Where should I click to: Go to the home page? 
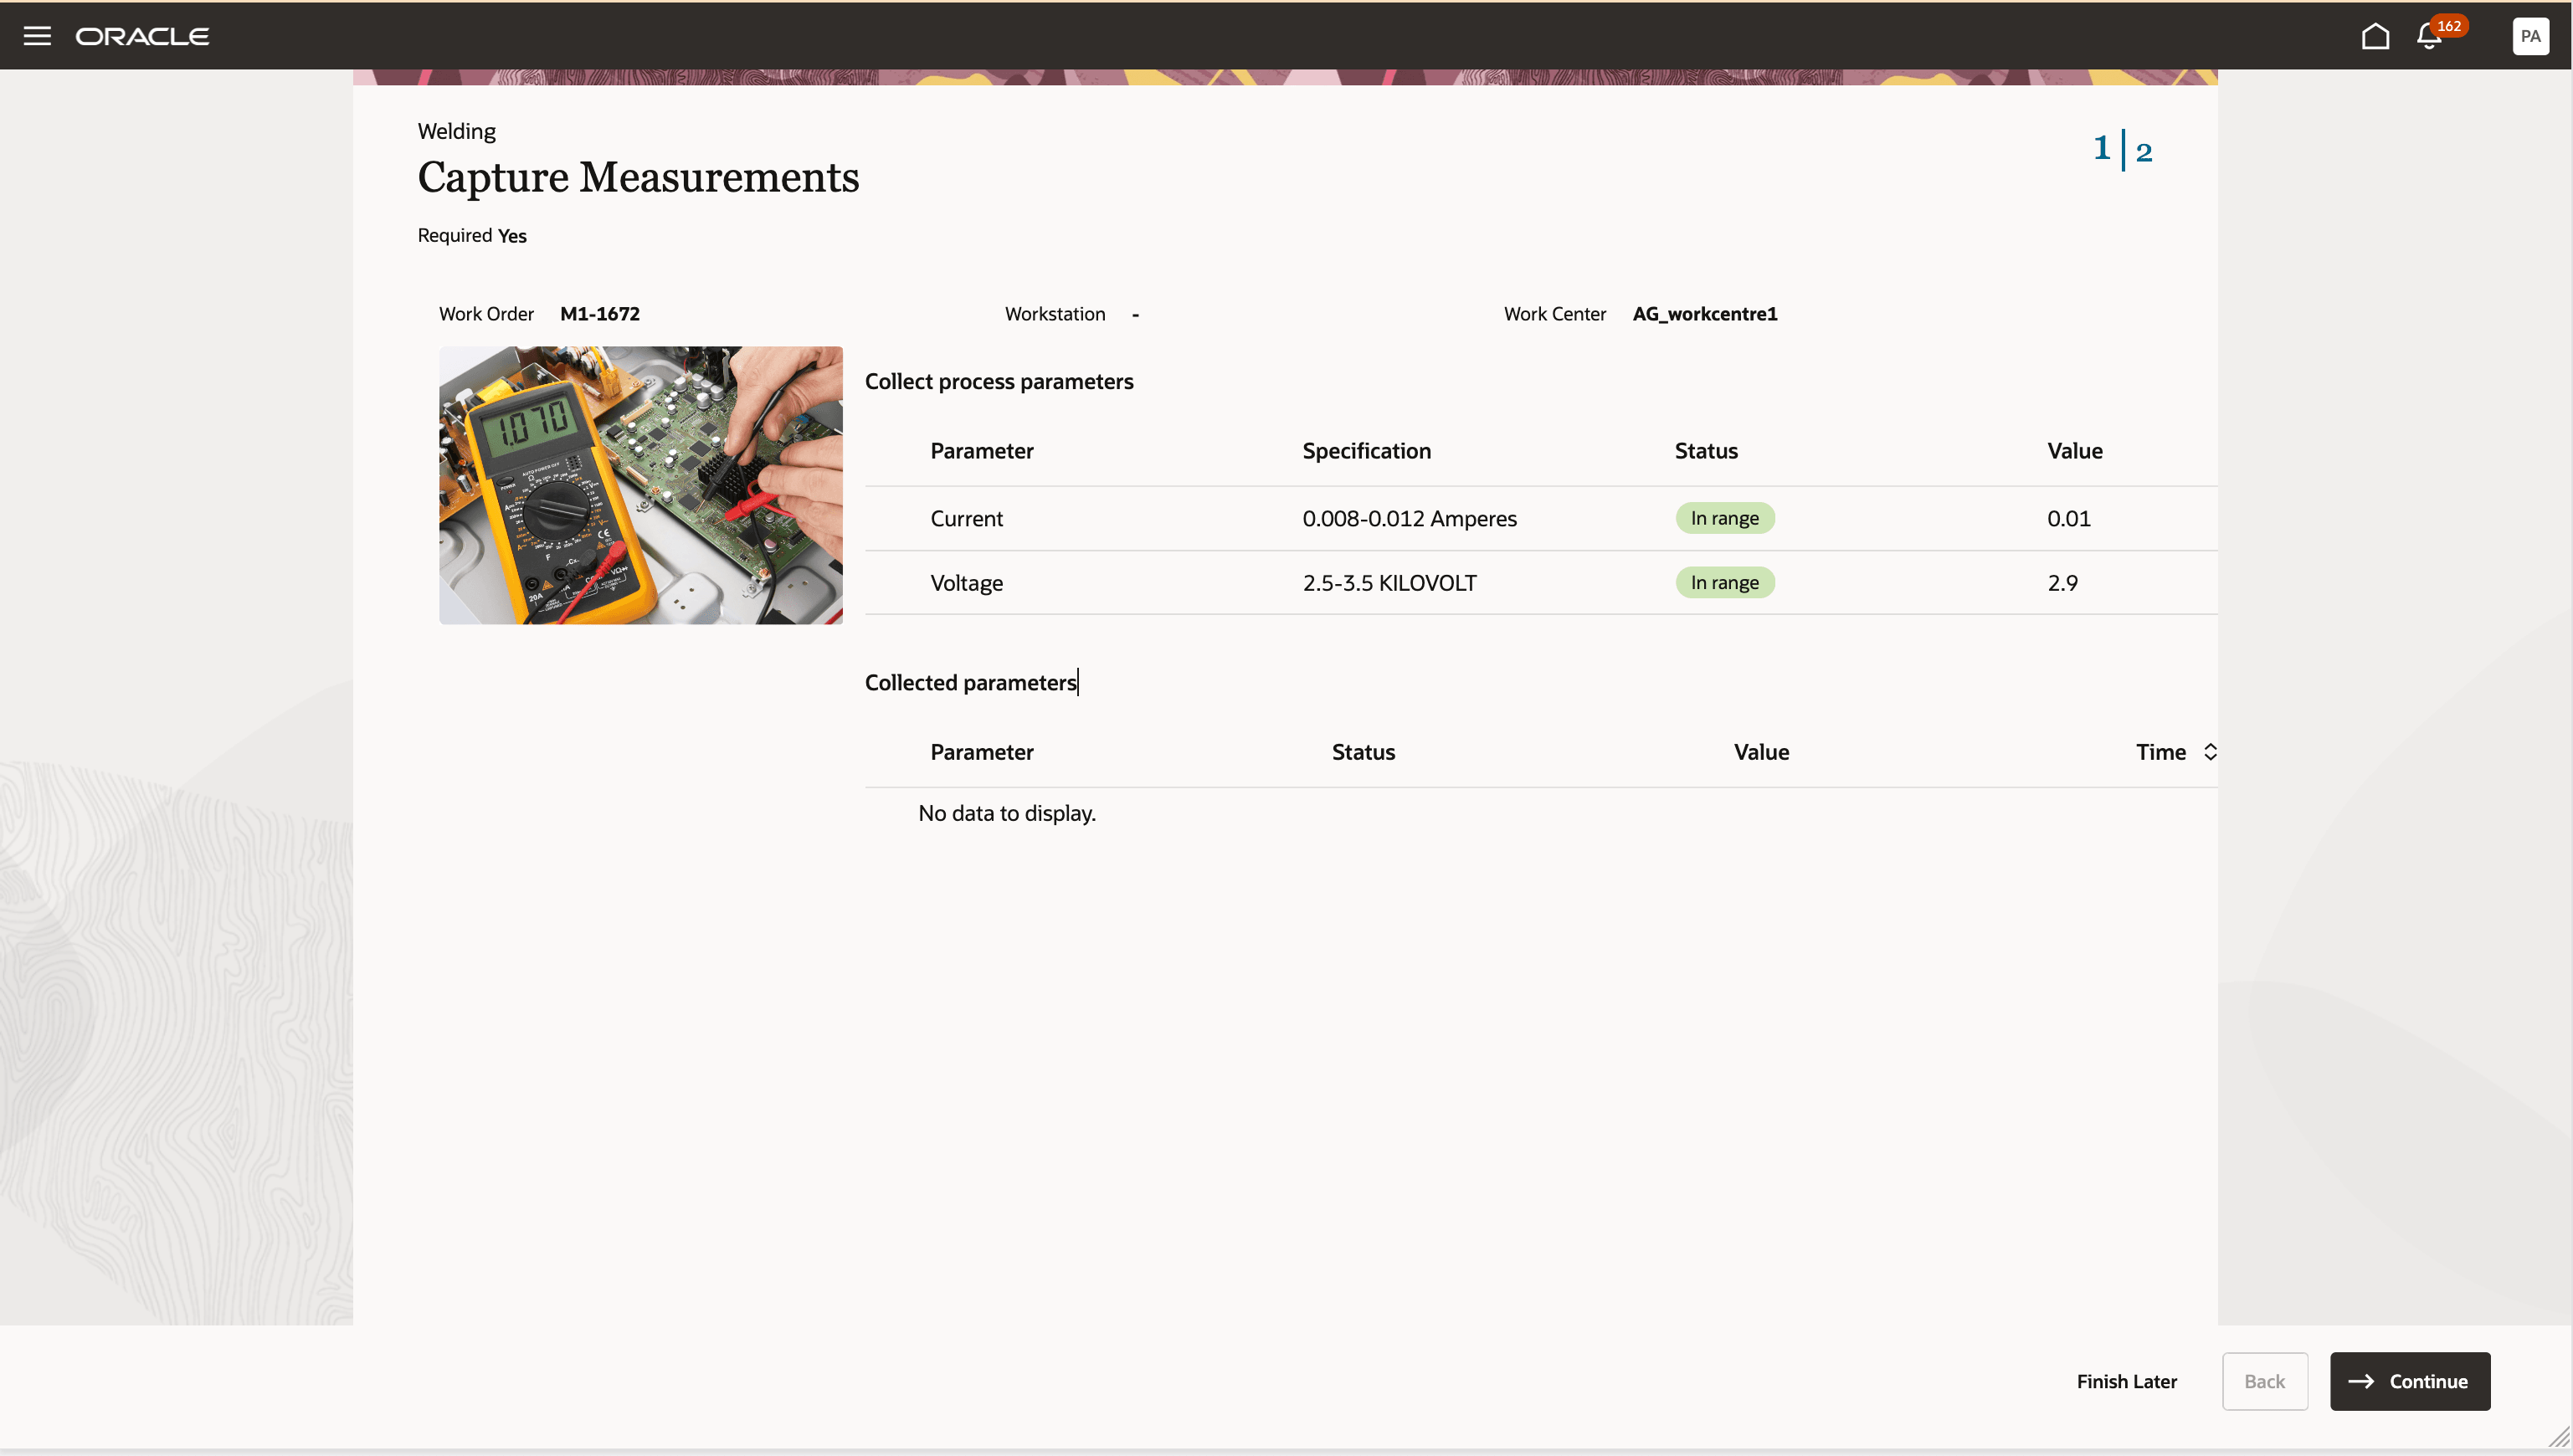click(x=2375, y=35)
